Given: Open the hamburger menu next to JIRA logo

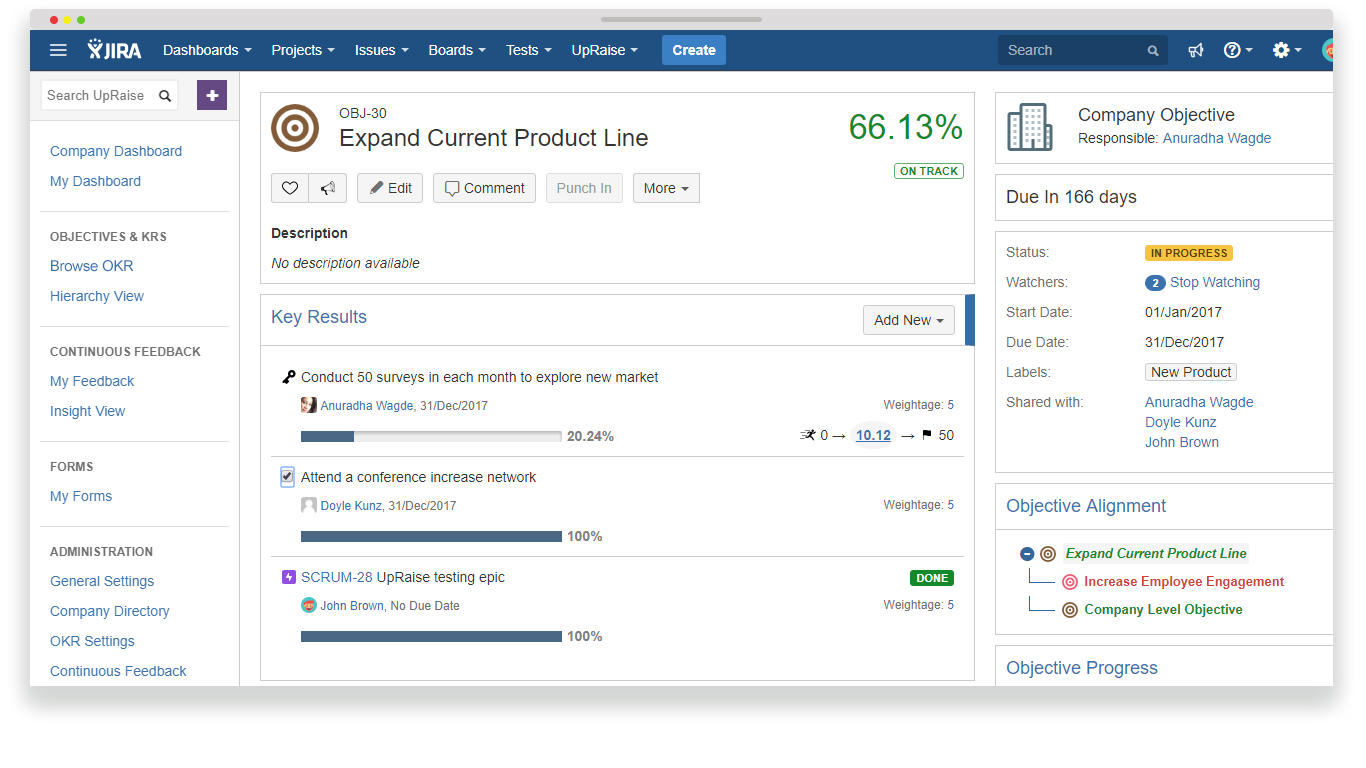Looking at the screenshot, I should pos(58,50).
